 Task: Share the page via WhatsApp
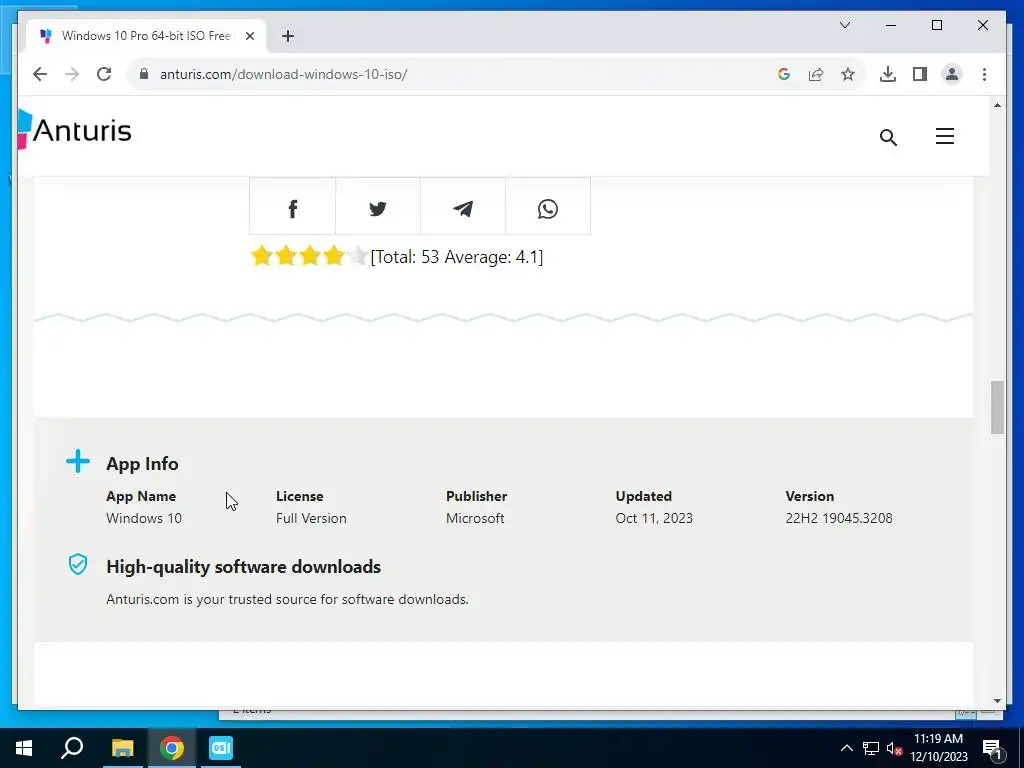click(548, 207)
